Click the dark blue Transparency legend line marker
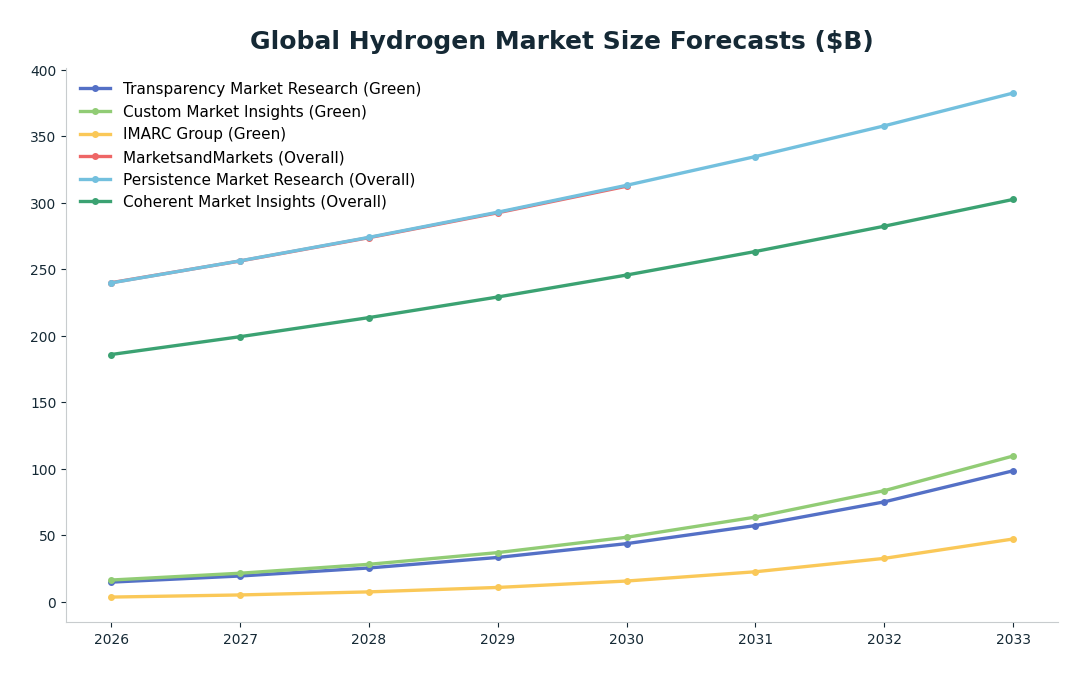The width and height of the screenshot is (1088, 676). tap(96, 89)
